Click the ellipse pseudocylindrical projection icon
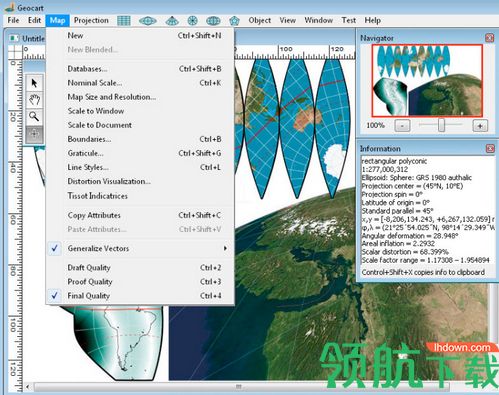This screenshot has height=395, width=499. (x=213, y=21)
